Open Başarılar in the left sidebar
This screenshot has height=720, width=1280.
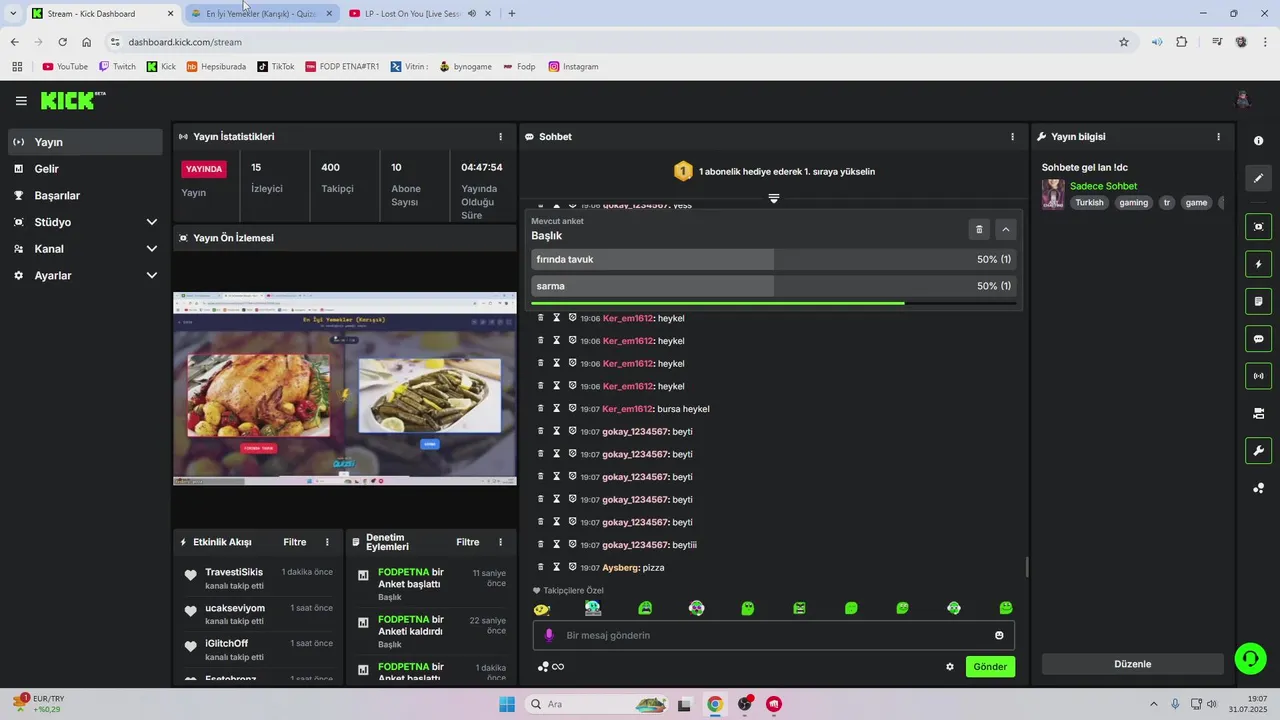click(85, 196)
